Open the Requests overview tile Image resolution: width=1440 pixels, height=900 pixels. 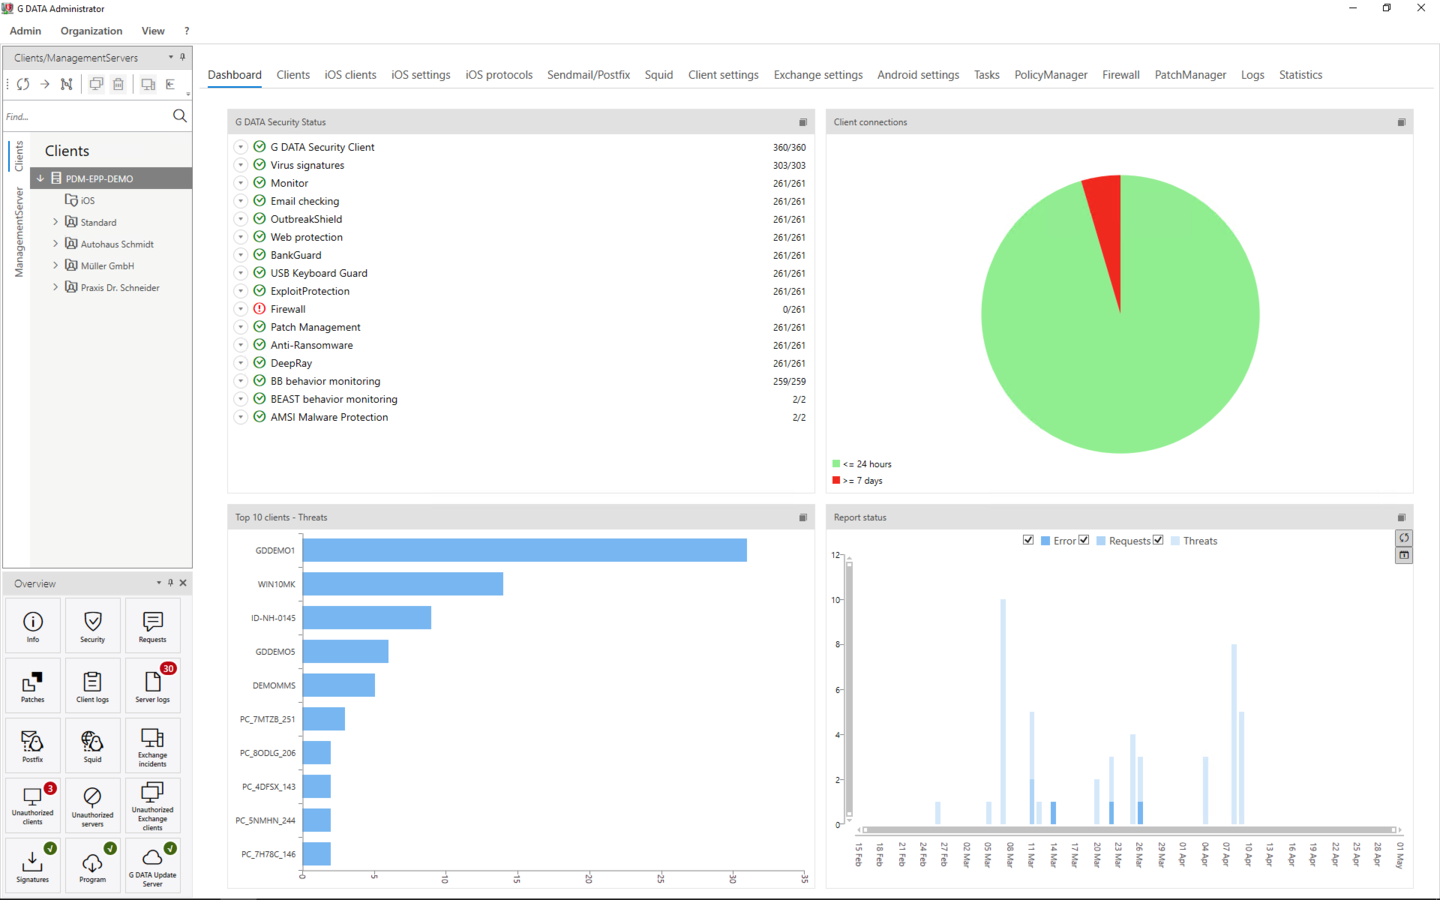[153, 626]
